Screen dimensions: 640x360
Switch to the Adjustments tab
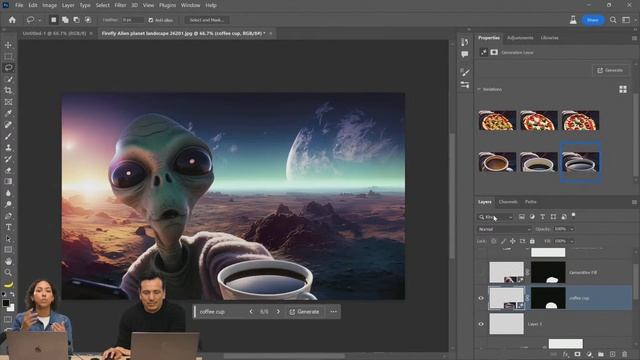(x=520, y=38)
